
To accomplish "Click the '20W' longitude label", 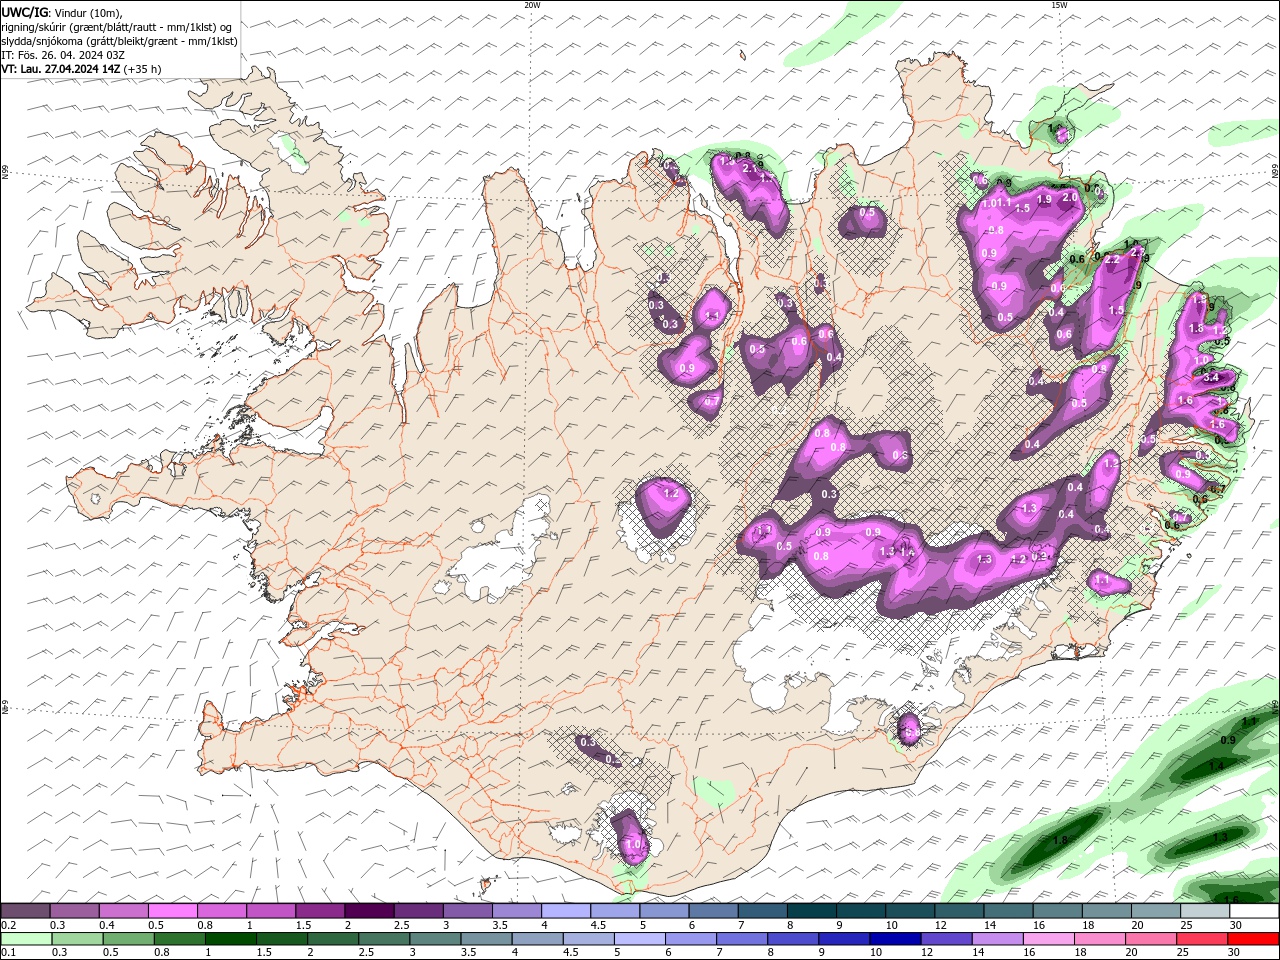I will 532,5.
